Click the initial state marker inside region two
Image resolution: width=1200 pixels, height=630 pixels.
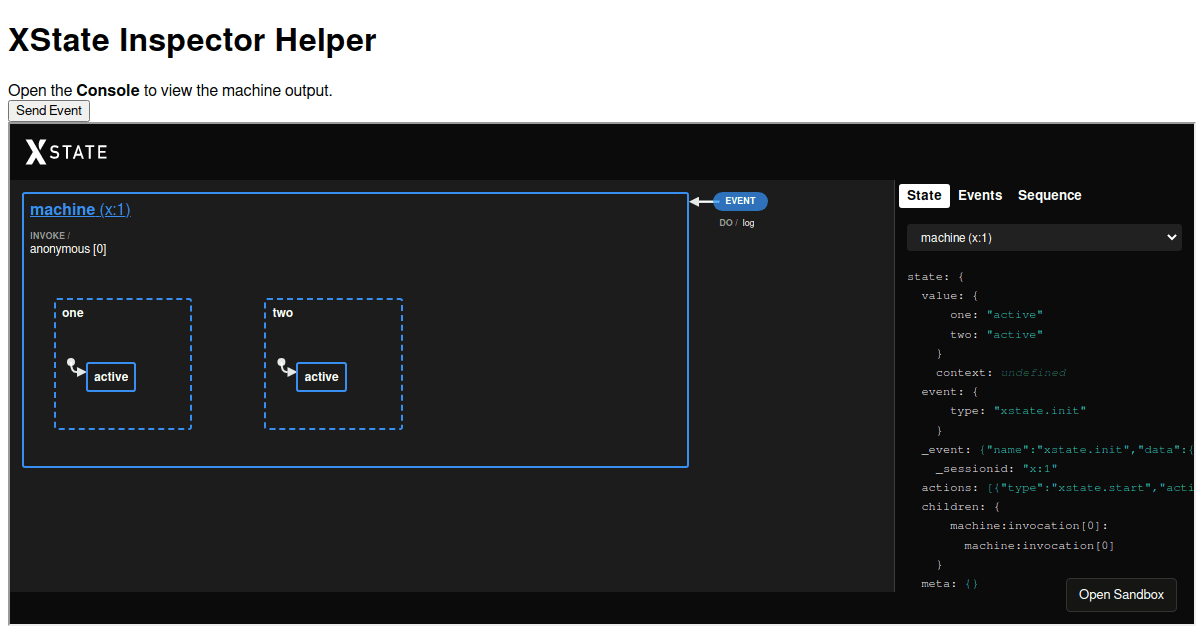(286, 366)
